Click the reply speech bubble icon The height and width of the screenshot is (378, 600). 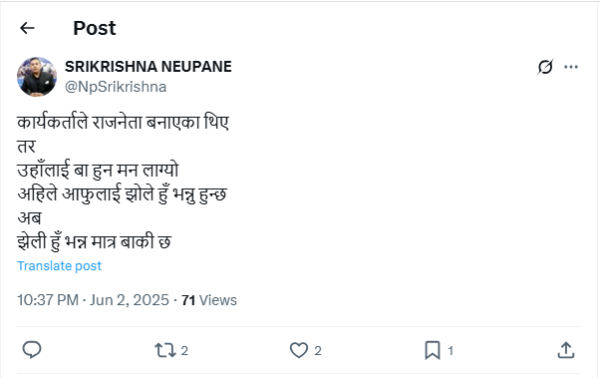click(x=32, y=350)
